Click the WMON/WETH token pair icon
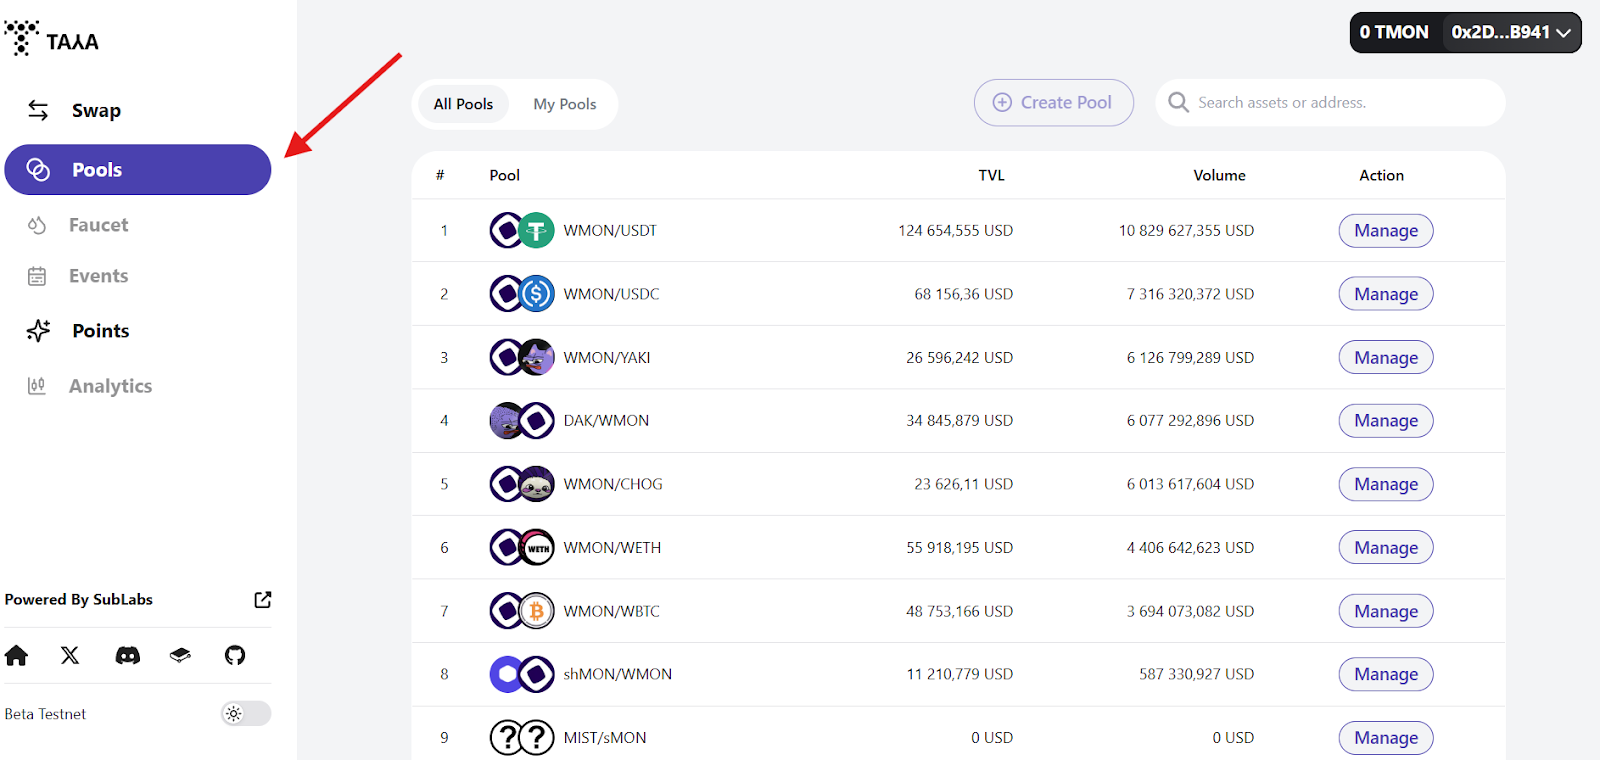 pos(522,548)
